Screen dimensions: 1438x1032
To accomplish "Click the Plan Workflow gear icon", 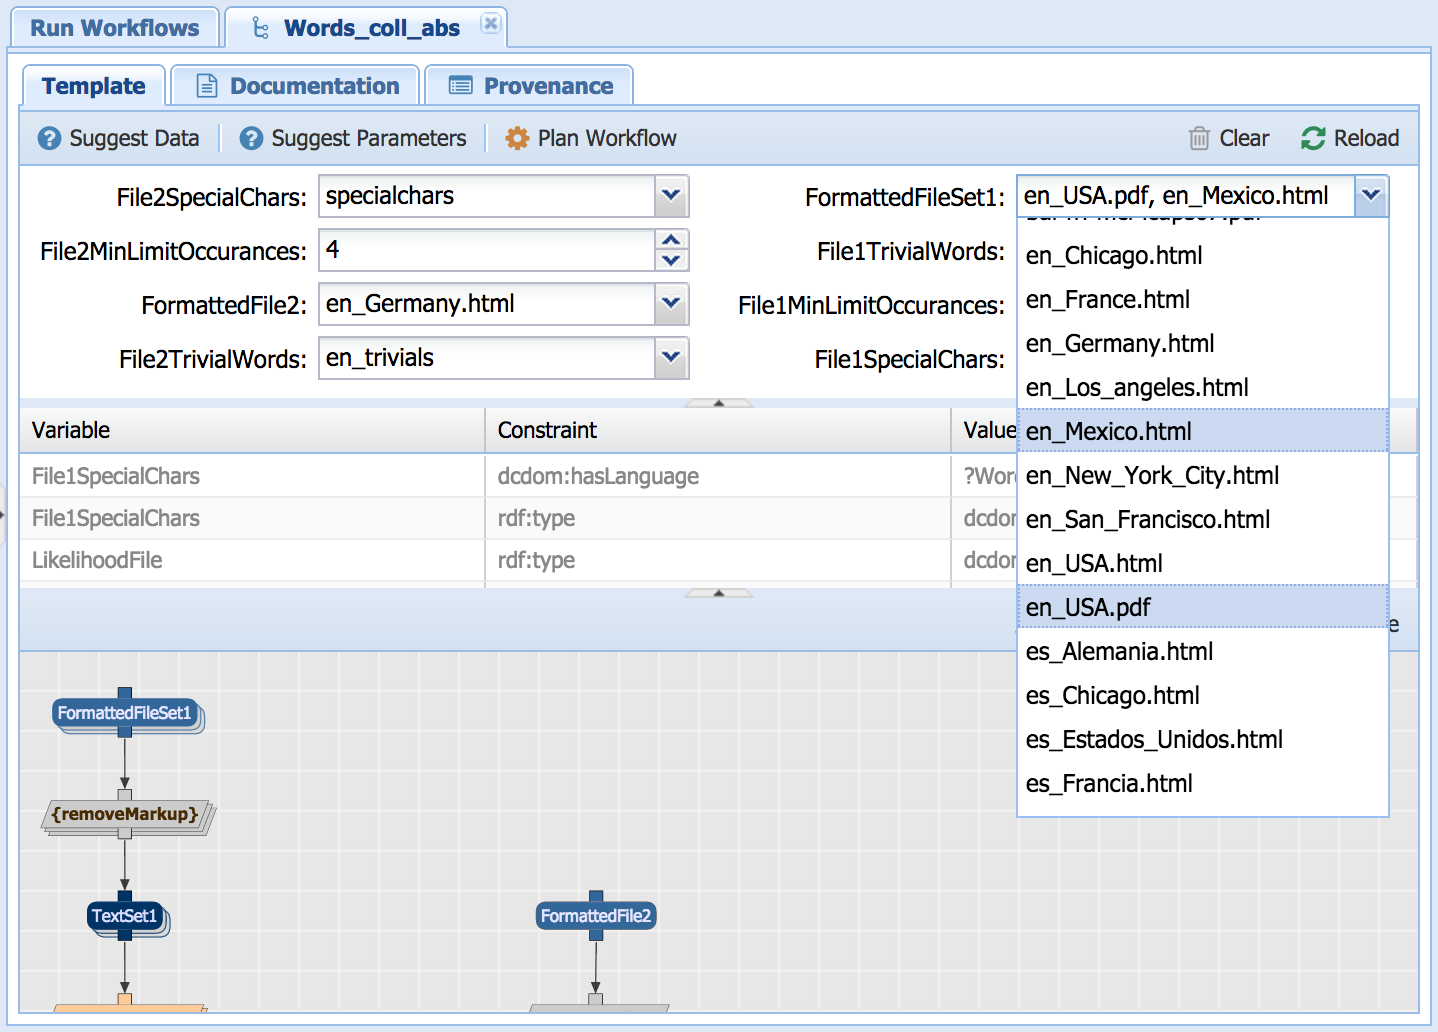I will 517,138.
